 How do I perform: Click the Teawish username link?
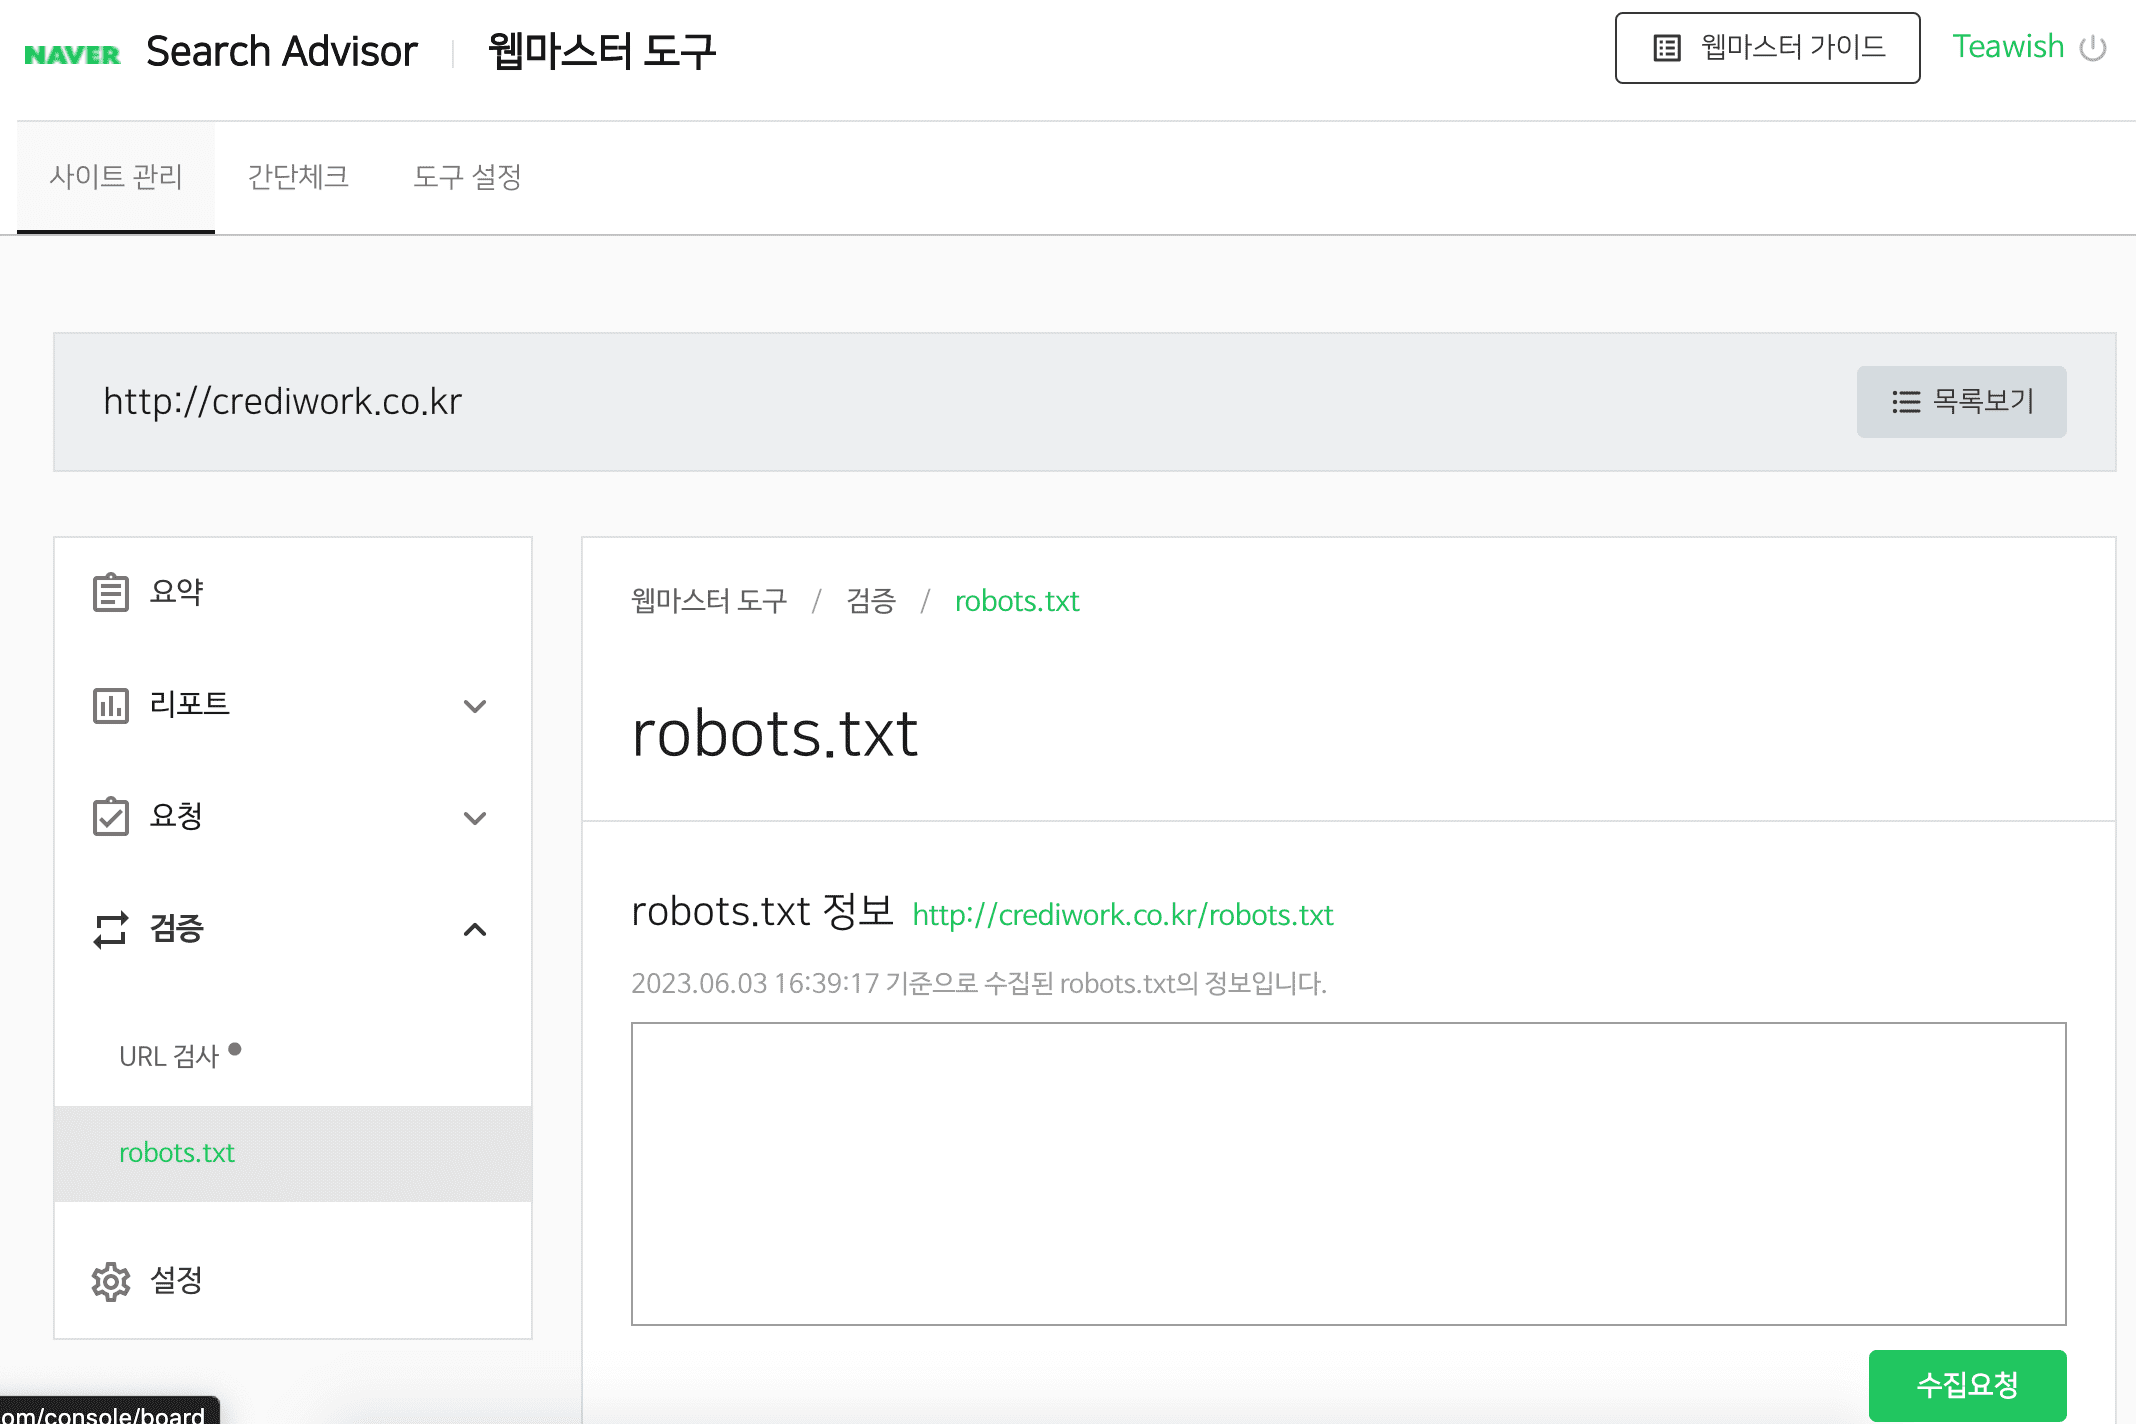click(2007, 47)
